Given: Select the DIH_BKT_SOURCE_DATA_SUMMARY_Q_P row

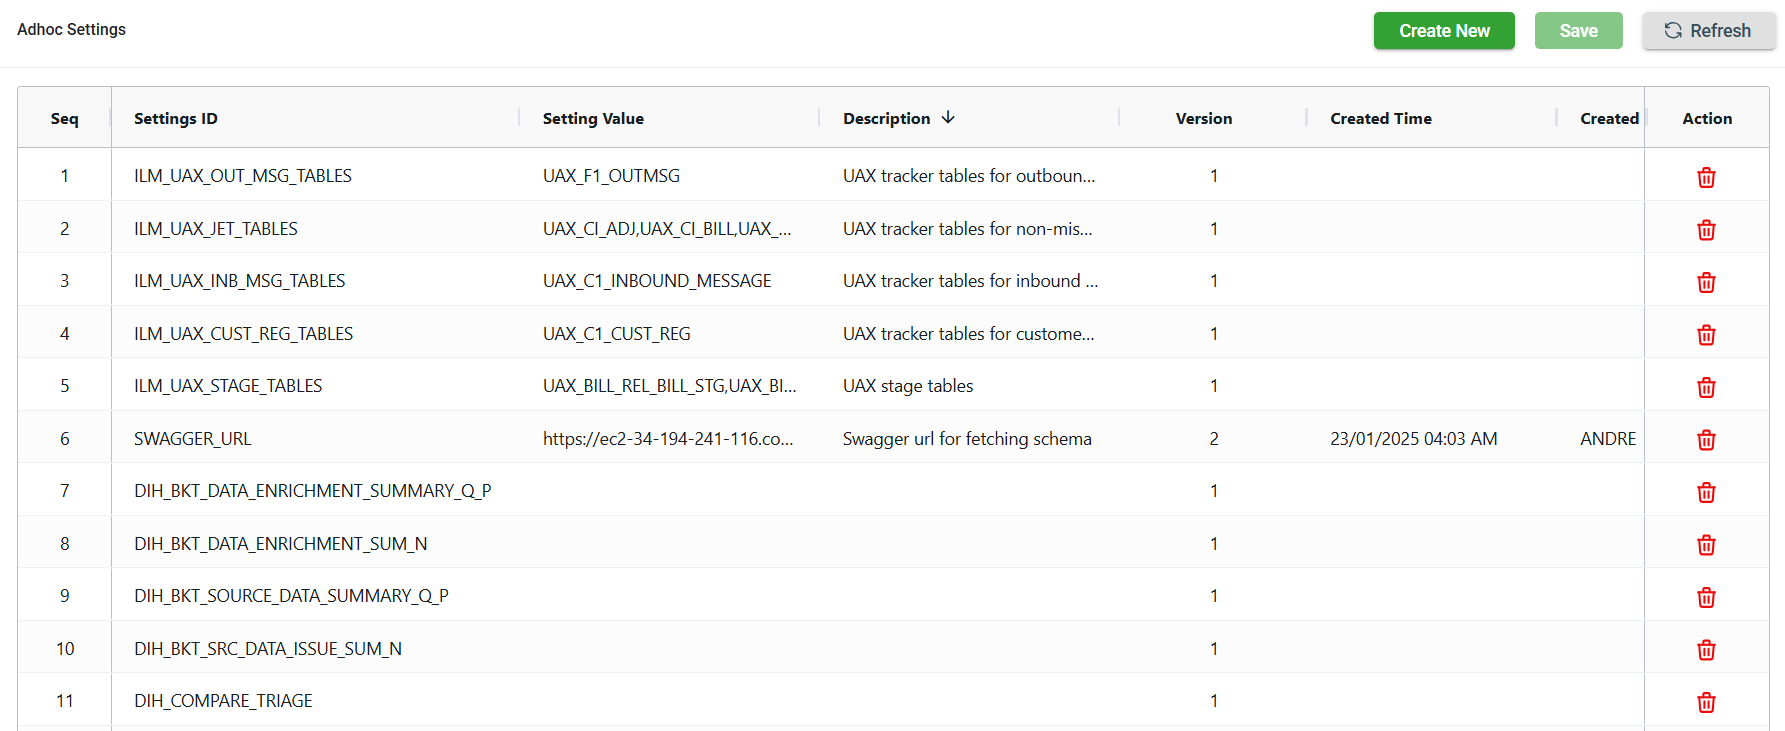Looking at the screenshot, I should tap(291, 596).
